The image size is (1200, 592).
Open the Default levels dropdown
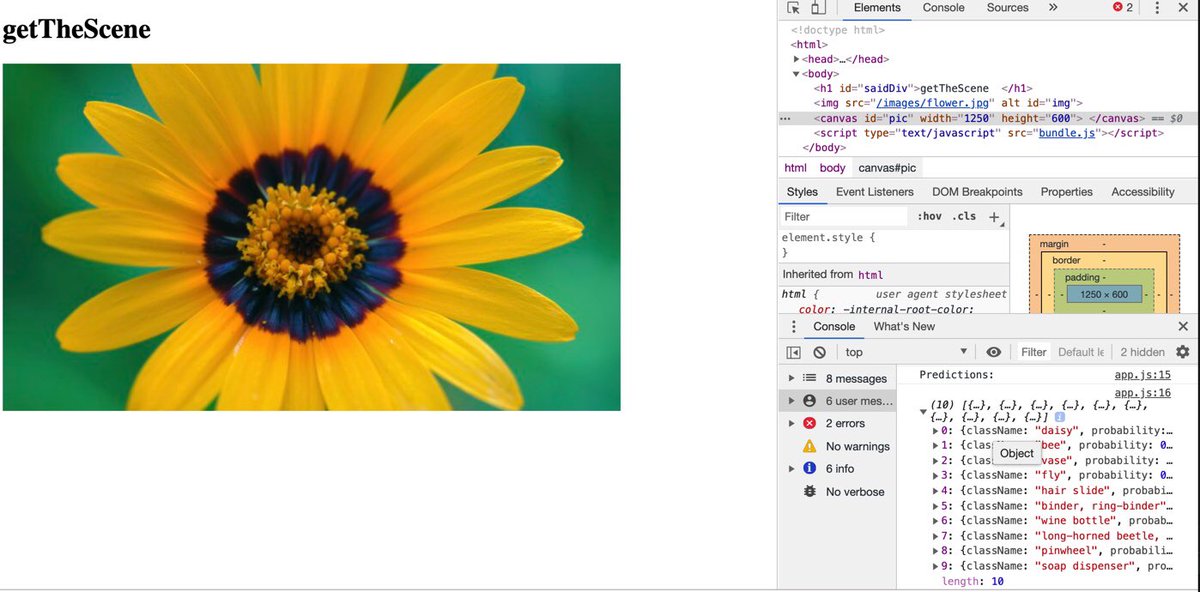(1081, 352)
